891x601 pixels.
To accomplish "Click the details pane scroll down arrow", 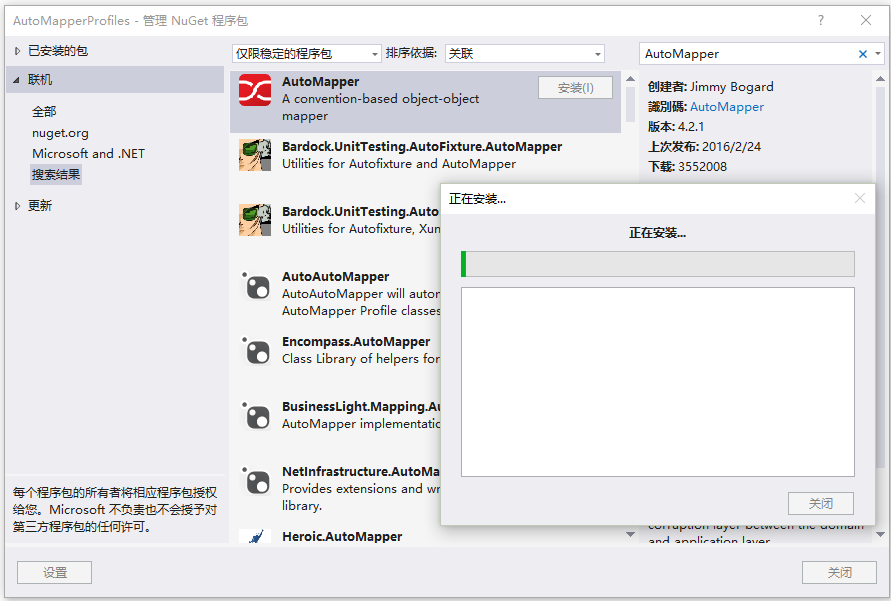I will point(880,534).
